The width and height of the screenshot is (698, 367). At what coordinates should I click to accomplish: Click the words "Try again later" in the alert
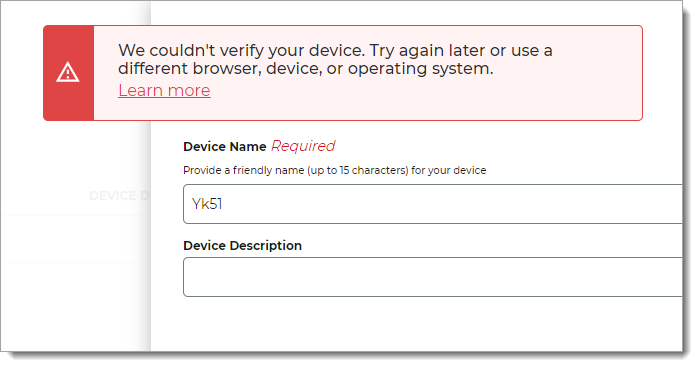(427, 50)
